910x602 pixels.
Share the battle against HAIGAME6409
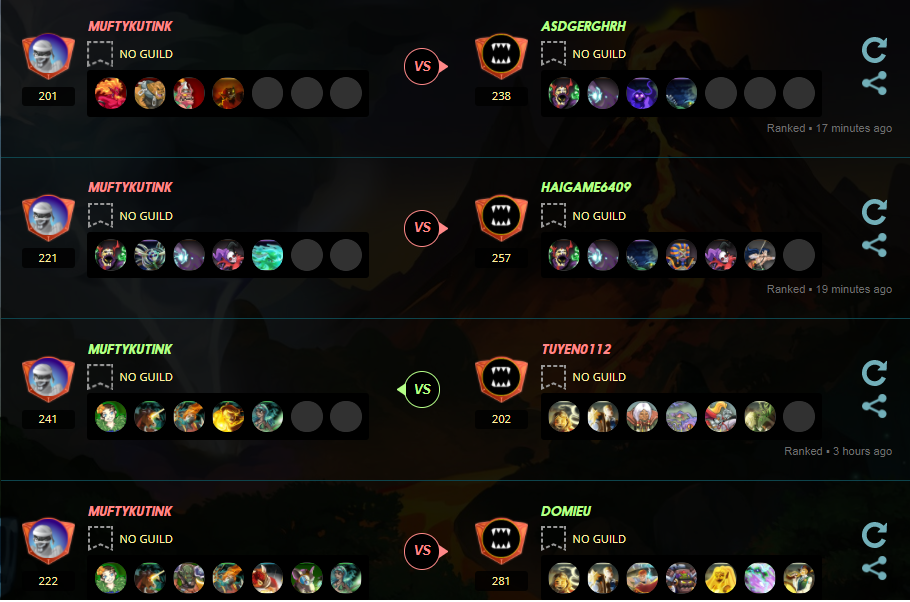tap(874, 245)
